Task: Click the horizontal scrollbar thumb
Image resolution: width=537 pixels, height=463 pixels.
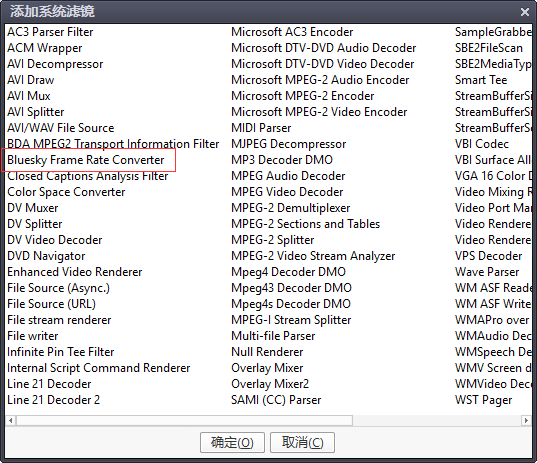Action: pyautogui.click(x=185, y=420)
